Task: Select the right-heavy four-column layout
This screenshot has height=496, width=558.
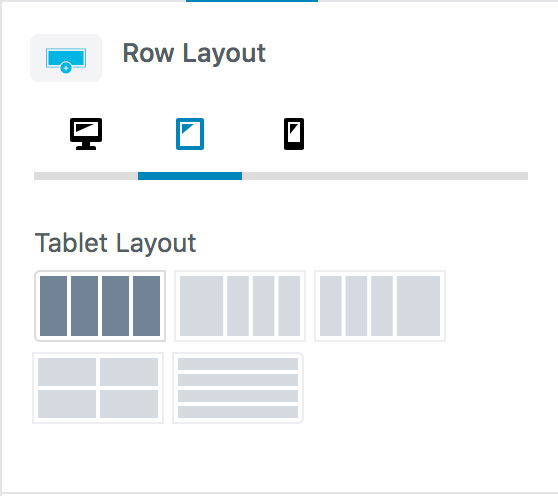Action: 380,306
